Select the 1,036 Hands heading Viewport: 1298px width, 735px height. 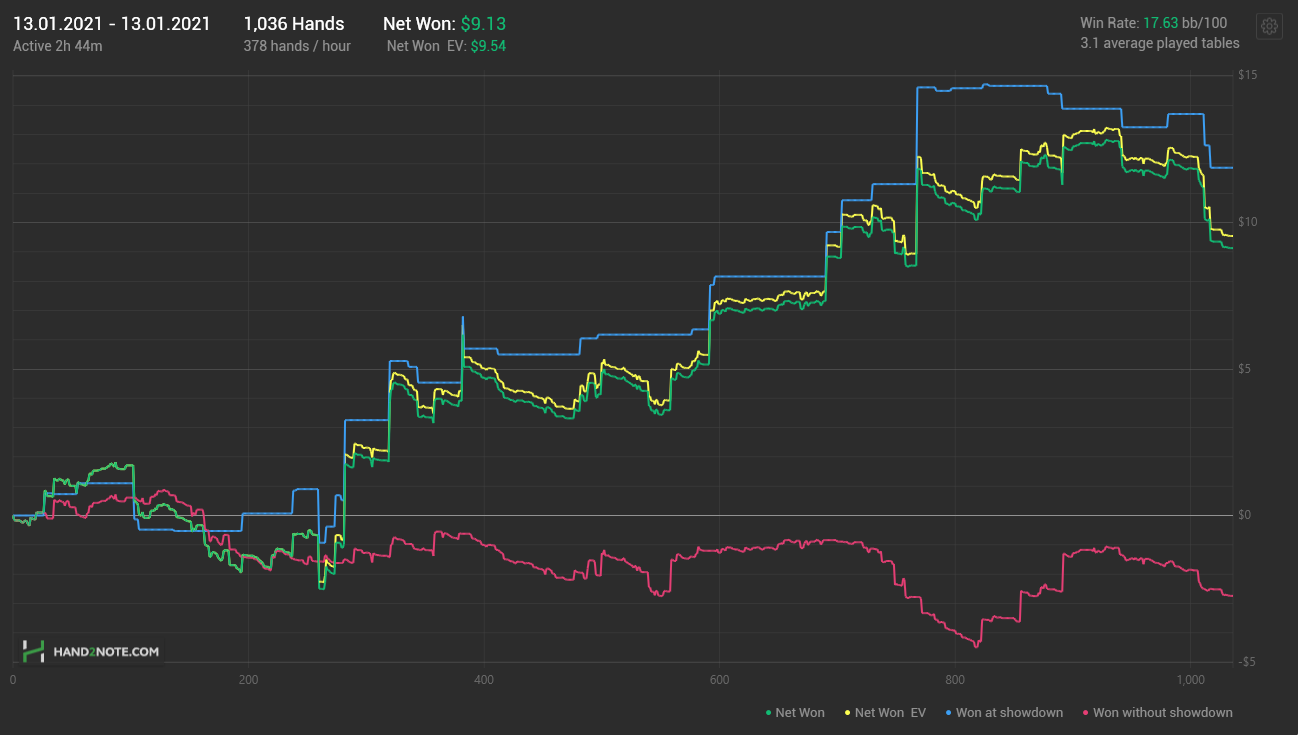[x=294, y=24]
